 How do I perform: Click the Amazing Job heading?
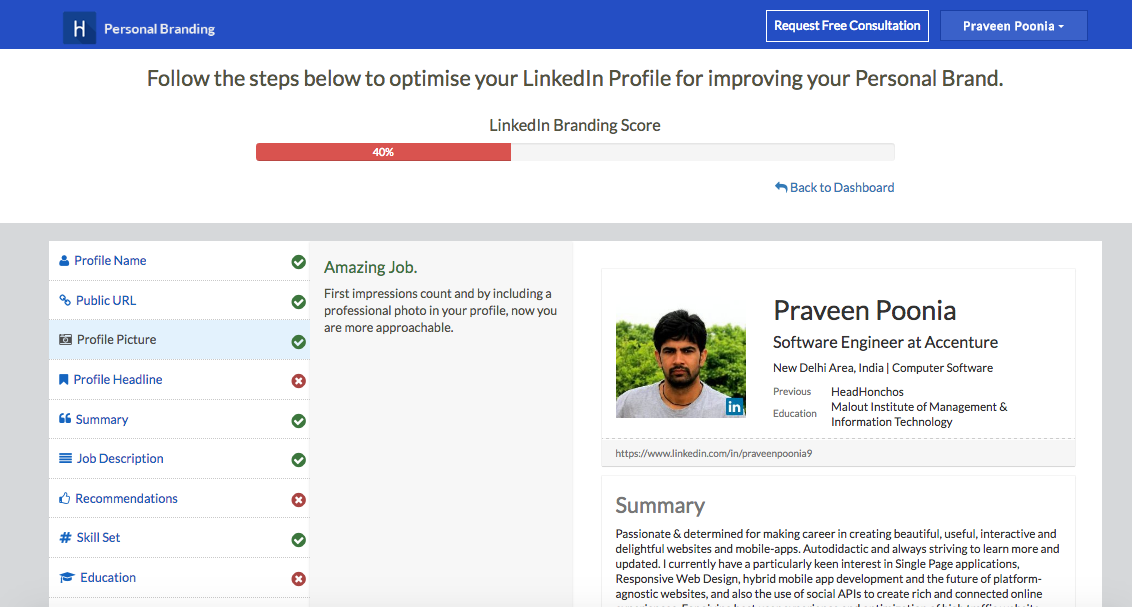pos(370,267)
